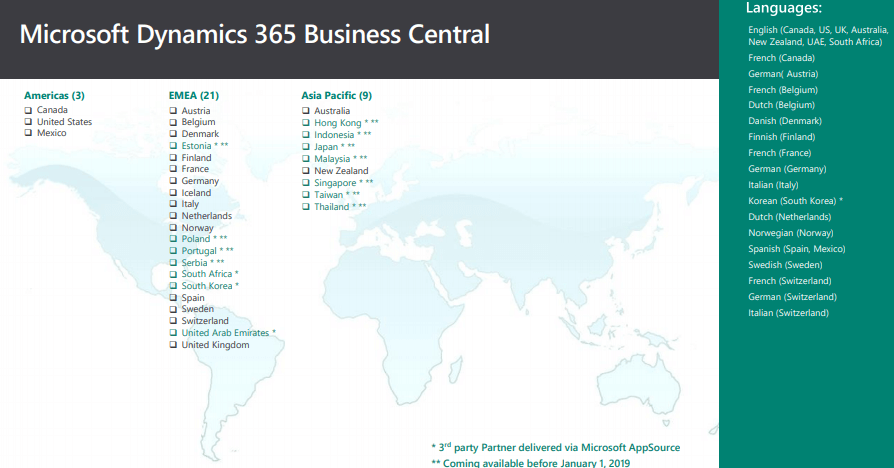
Task: Click the country name 'Switzerland' in EMEA list
Action: pyautogui.click(x=205, y=321)
